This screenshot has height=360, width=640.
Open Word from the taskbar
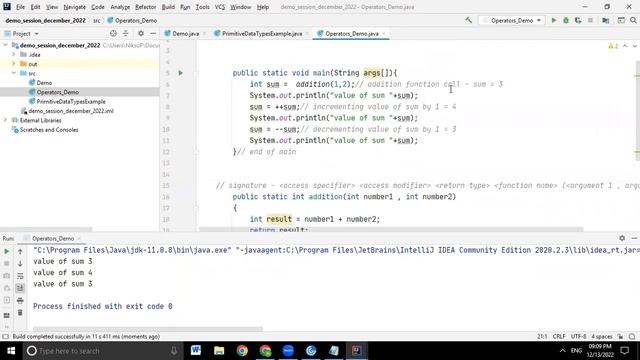click(196, 350)
